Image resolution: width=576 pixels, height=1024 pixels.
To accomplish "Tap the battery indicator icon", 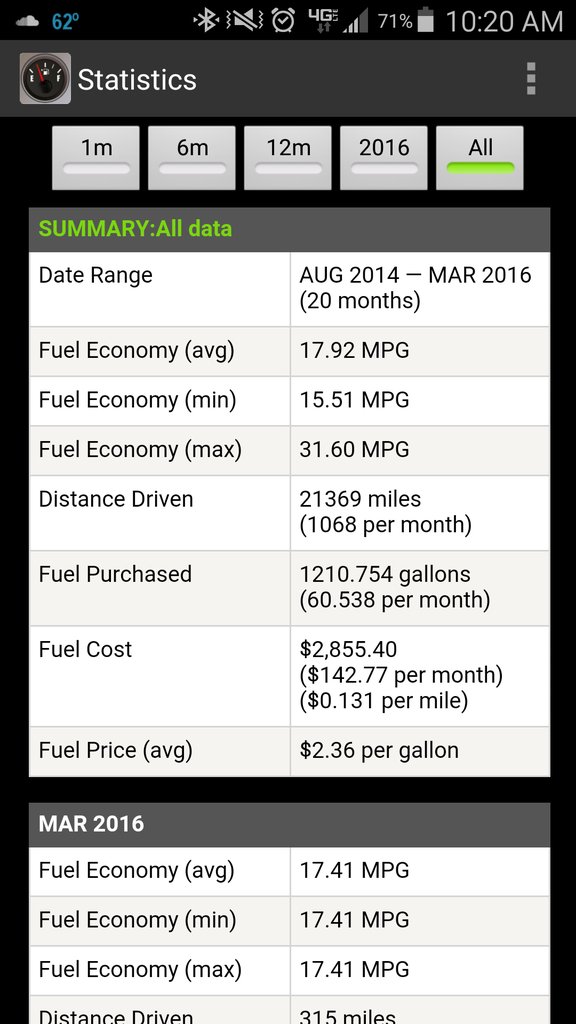I will [x=426, y=20].
